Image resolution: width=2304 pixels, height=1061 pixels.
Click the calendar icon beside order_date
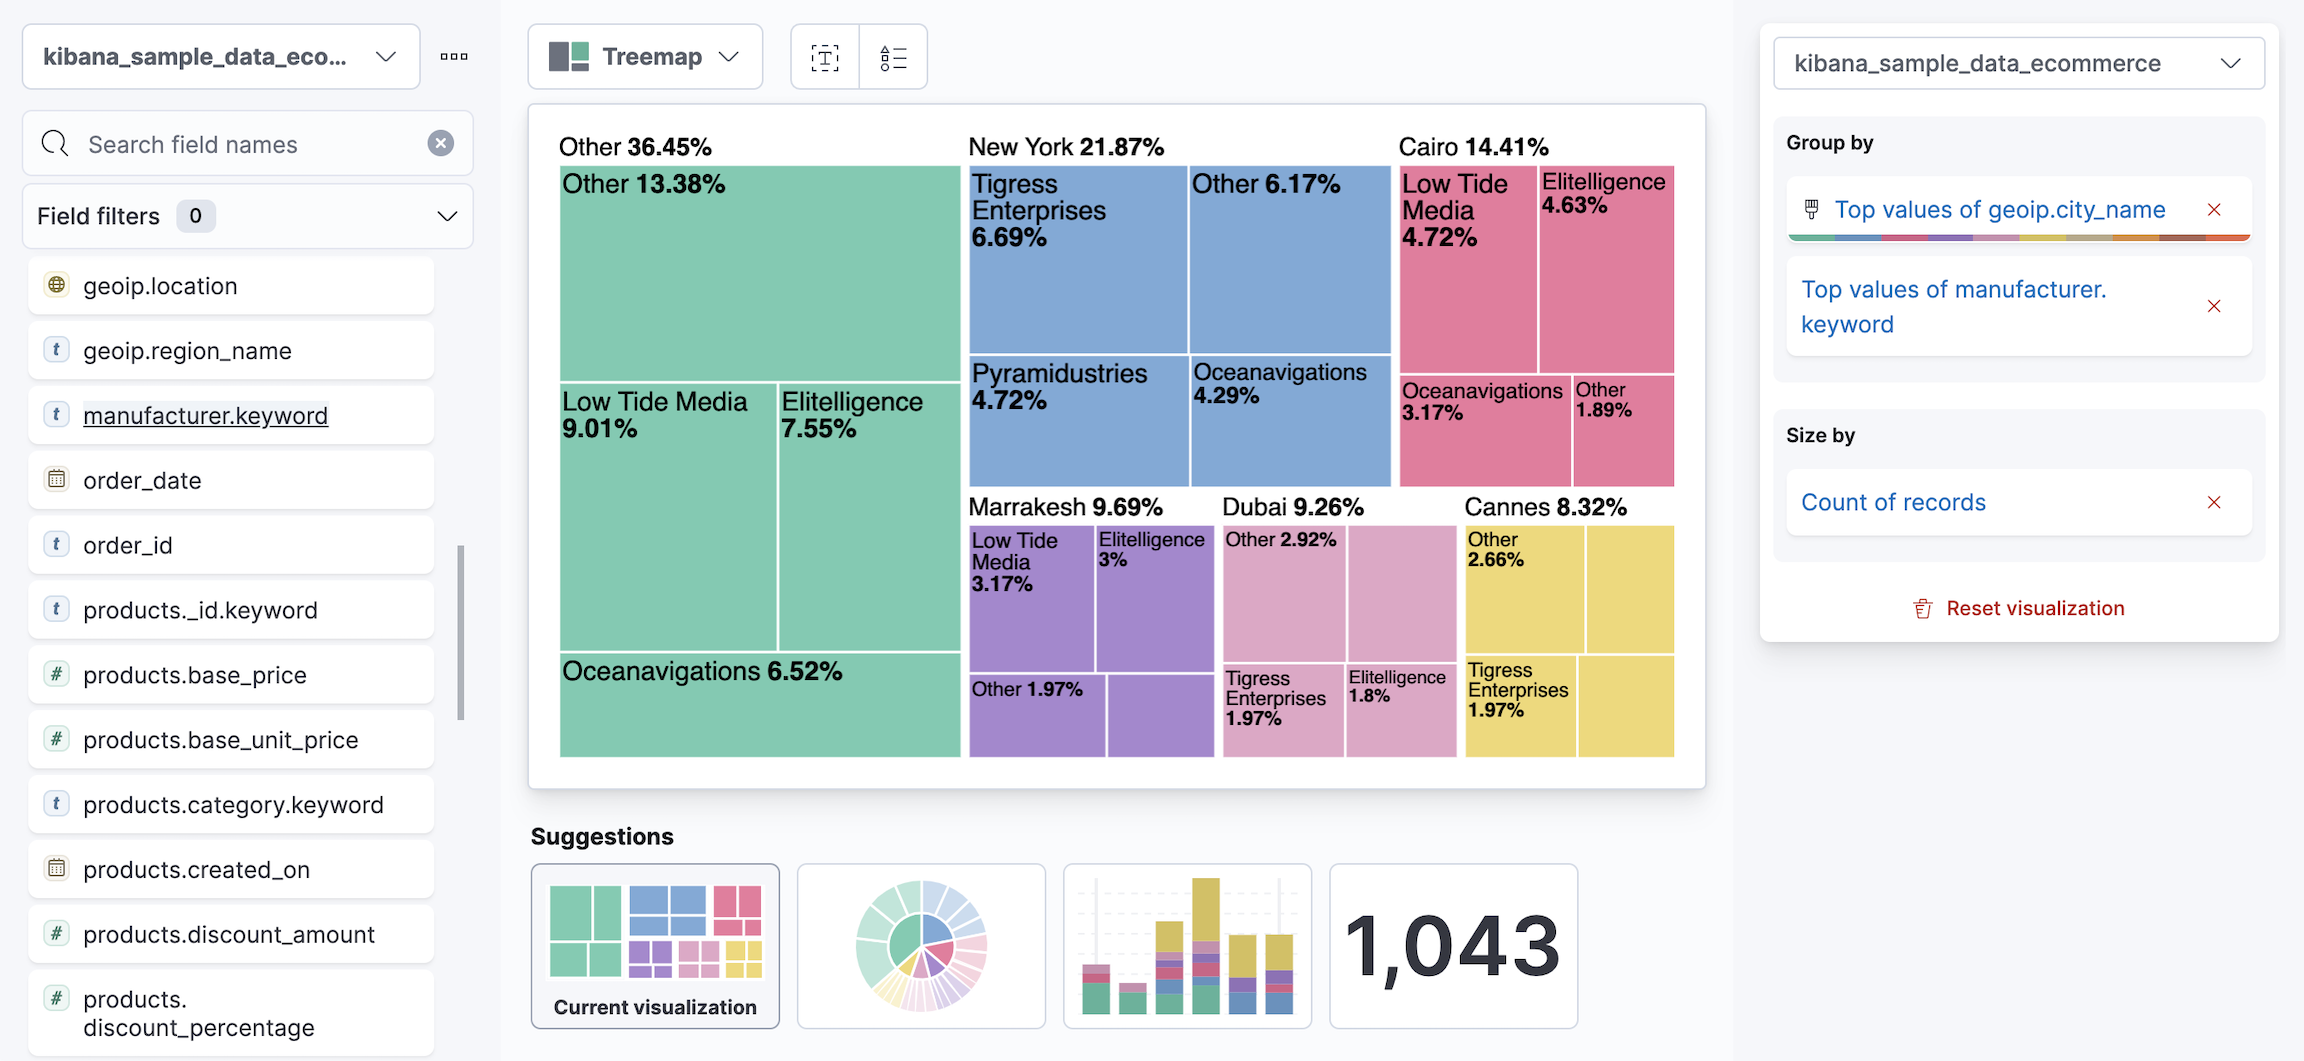click(57, 480)
